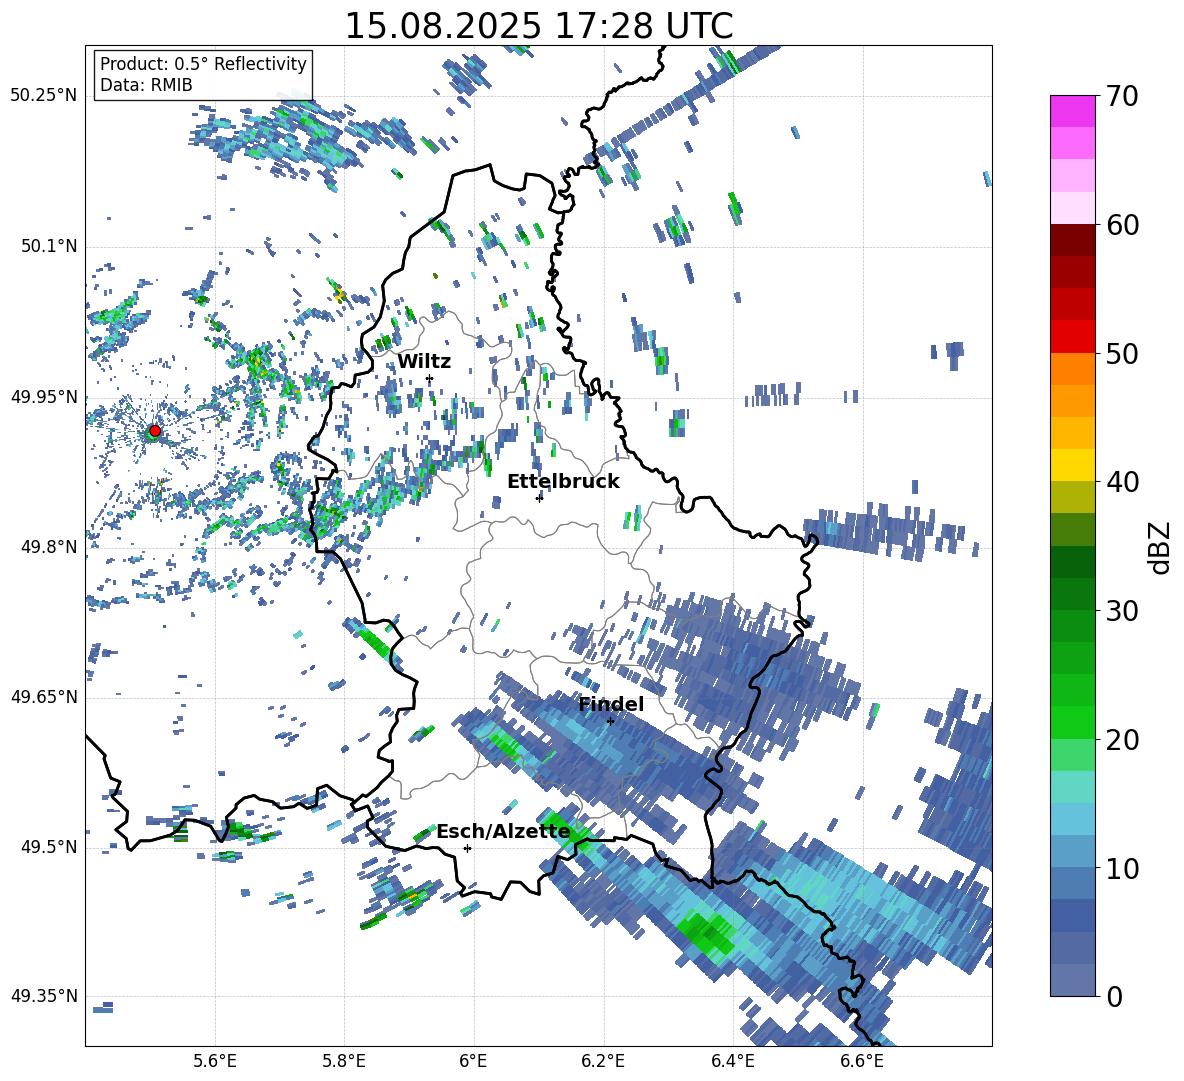Click the 6.2°E longitude label
Screen dimensions: 1184x1081
click(x=603, y=1061)
